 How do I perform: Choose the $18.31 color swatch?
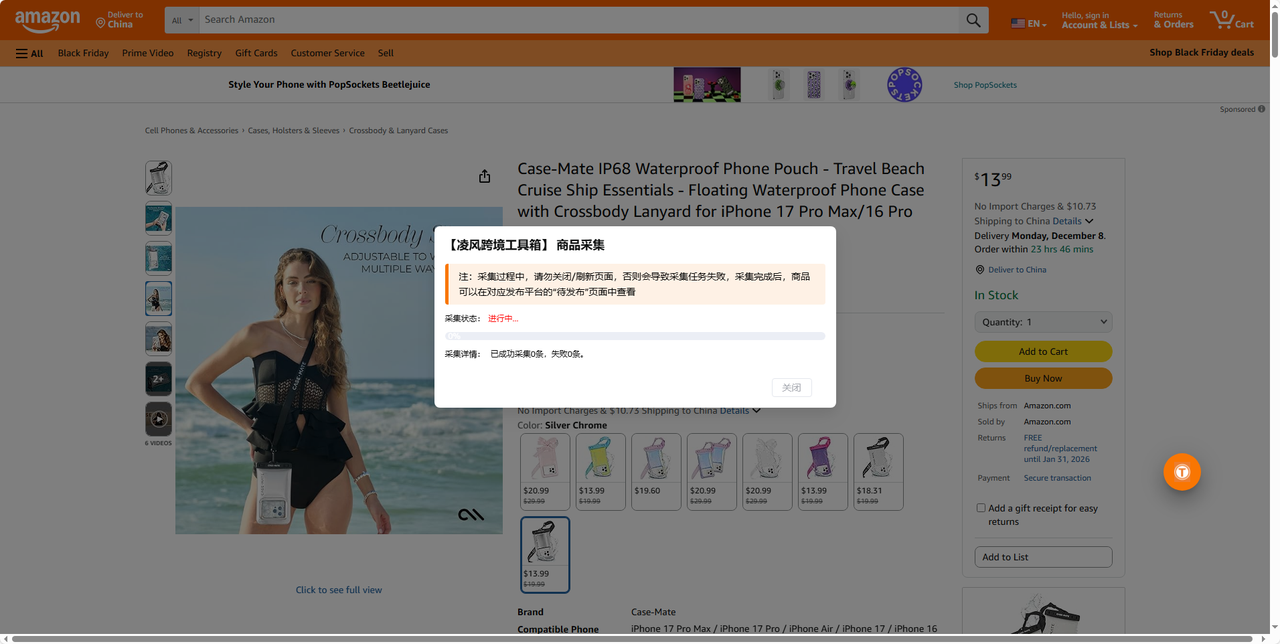click(878, 471)
